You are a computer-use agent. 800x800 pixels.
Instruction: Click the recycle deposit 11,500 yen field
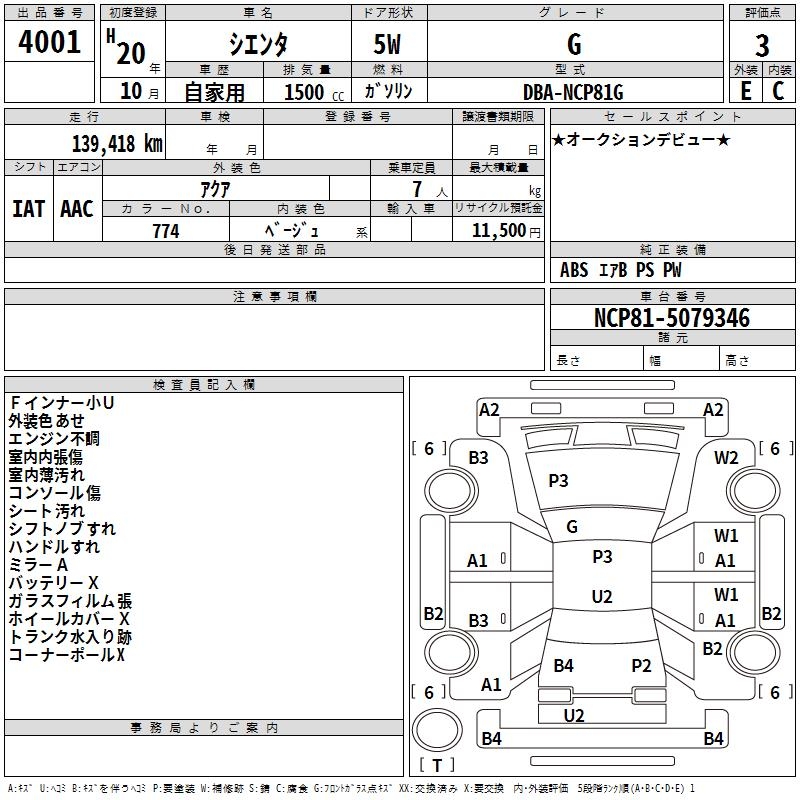click(x=498, y=230)
